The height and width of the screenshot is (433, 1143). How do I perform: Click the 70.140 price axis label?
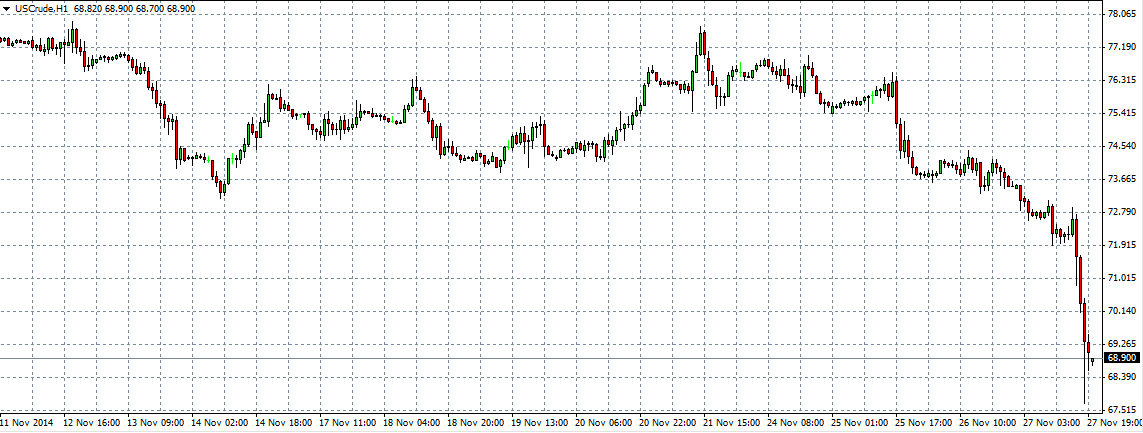tap(1121, 311)
